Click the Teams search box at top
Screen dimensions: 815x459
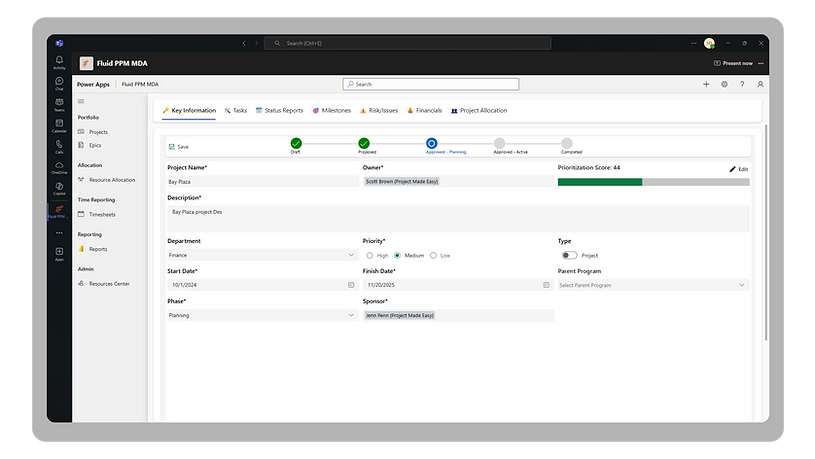pyautogui.click(x=408, y=43)
